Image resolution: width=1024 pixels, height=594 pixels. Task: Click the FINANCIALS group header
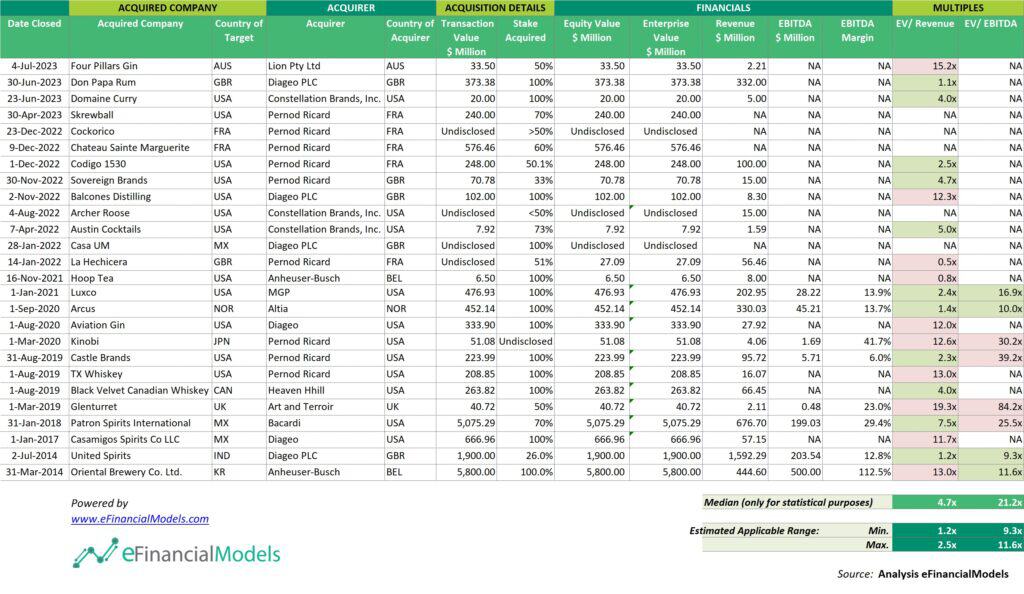pos(723,8)
